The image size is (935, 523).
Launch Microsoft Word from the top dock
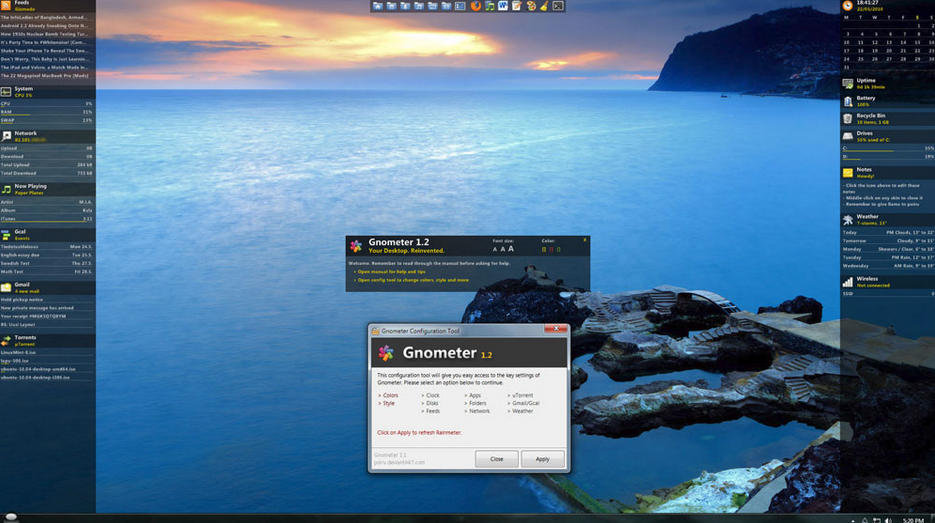503,6
